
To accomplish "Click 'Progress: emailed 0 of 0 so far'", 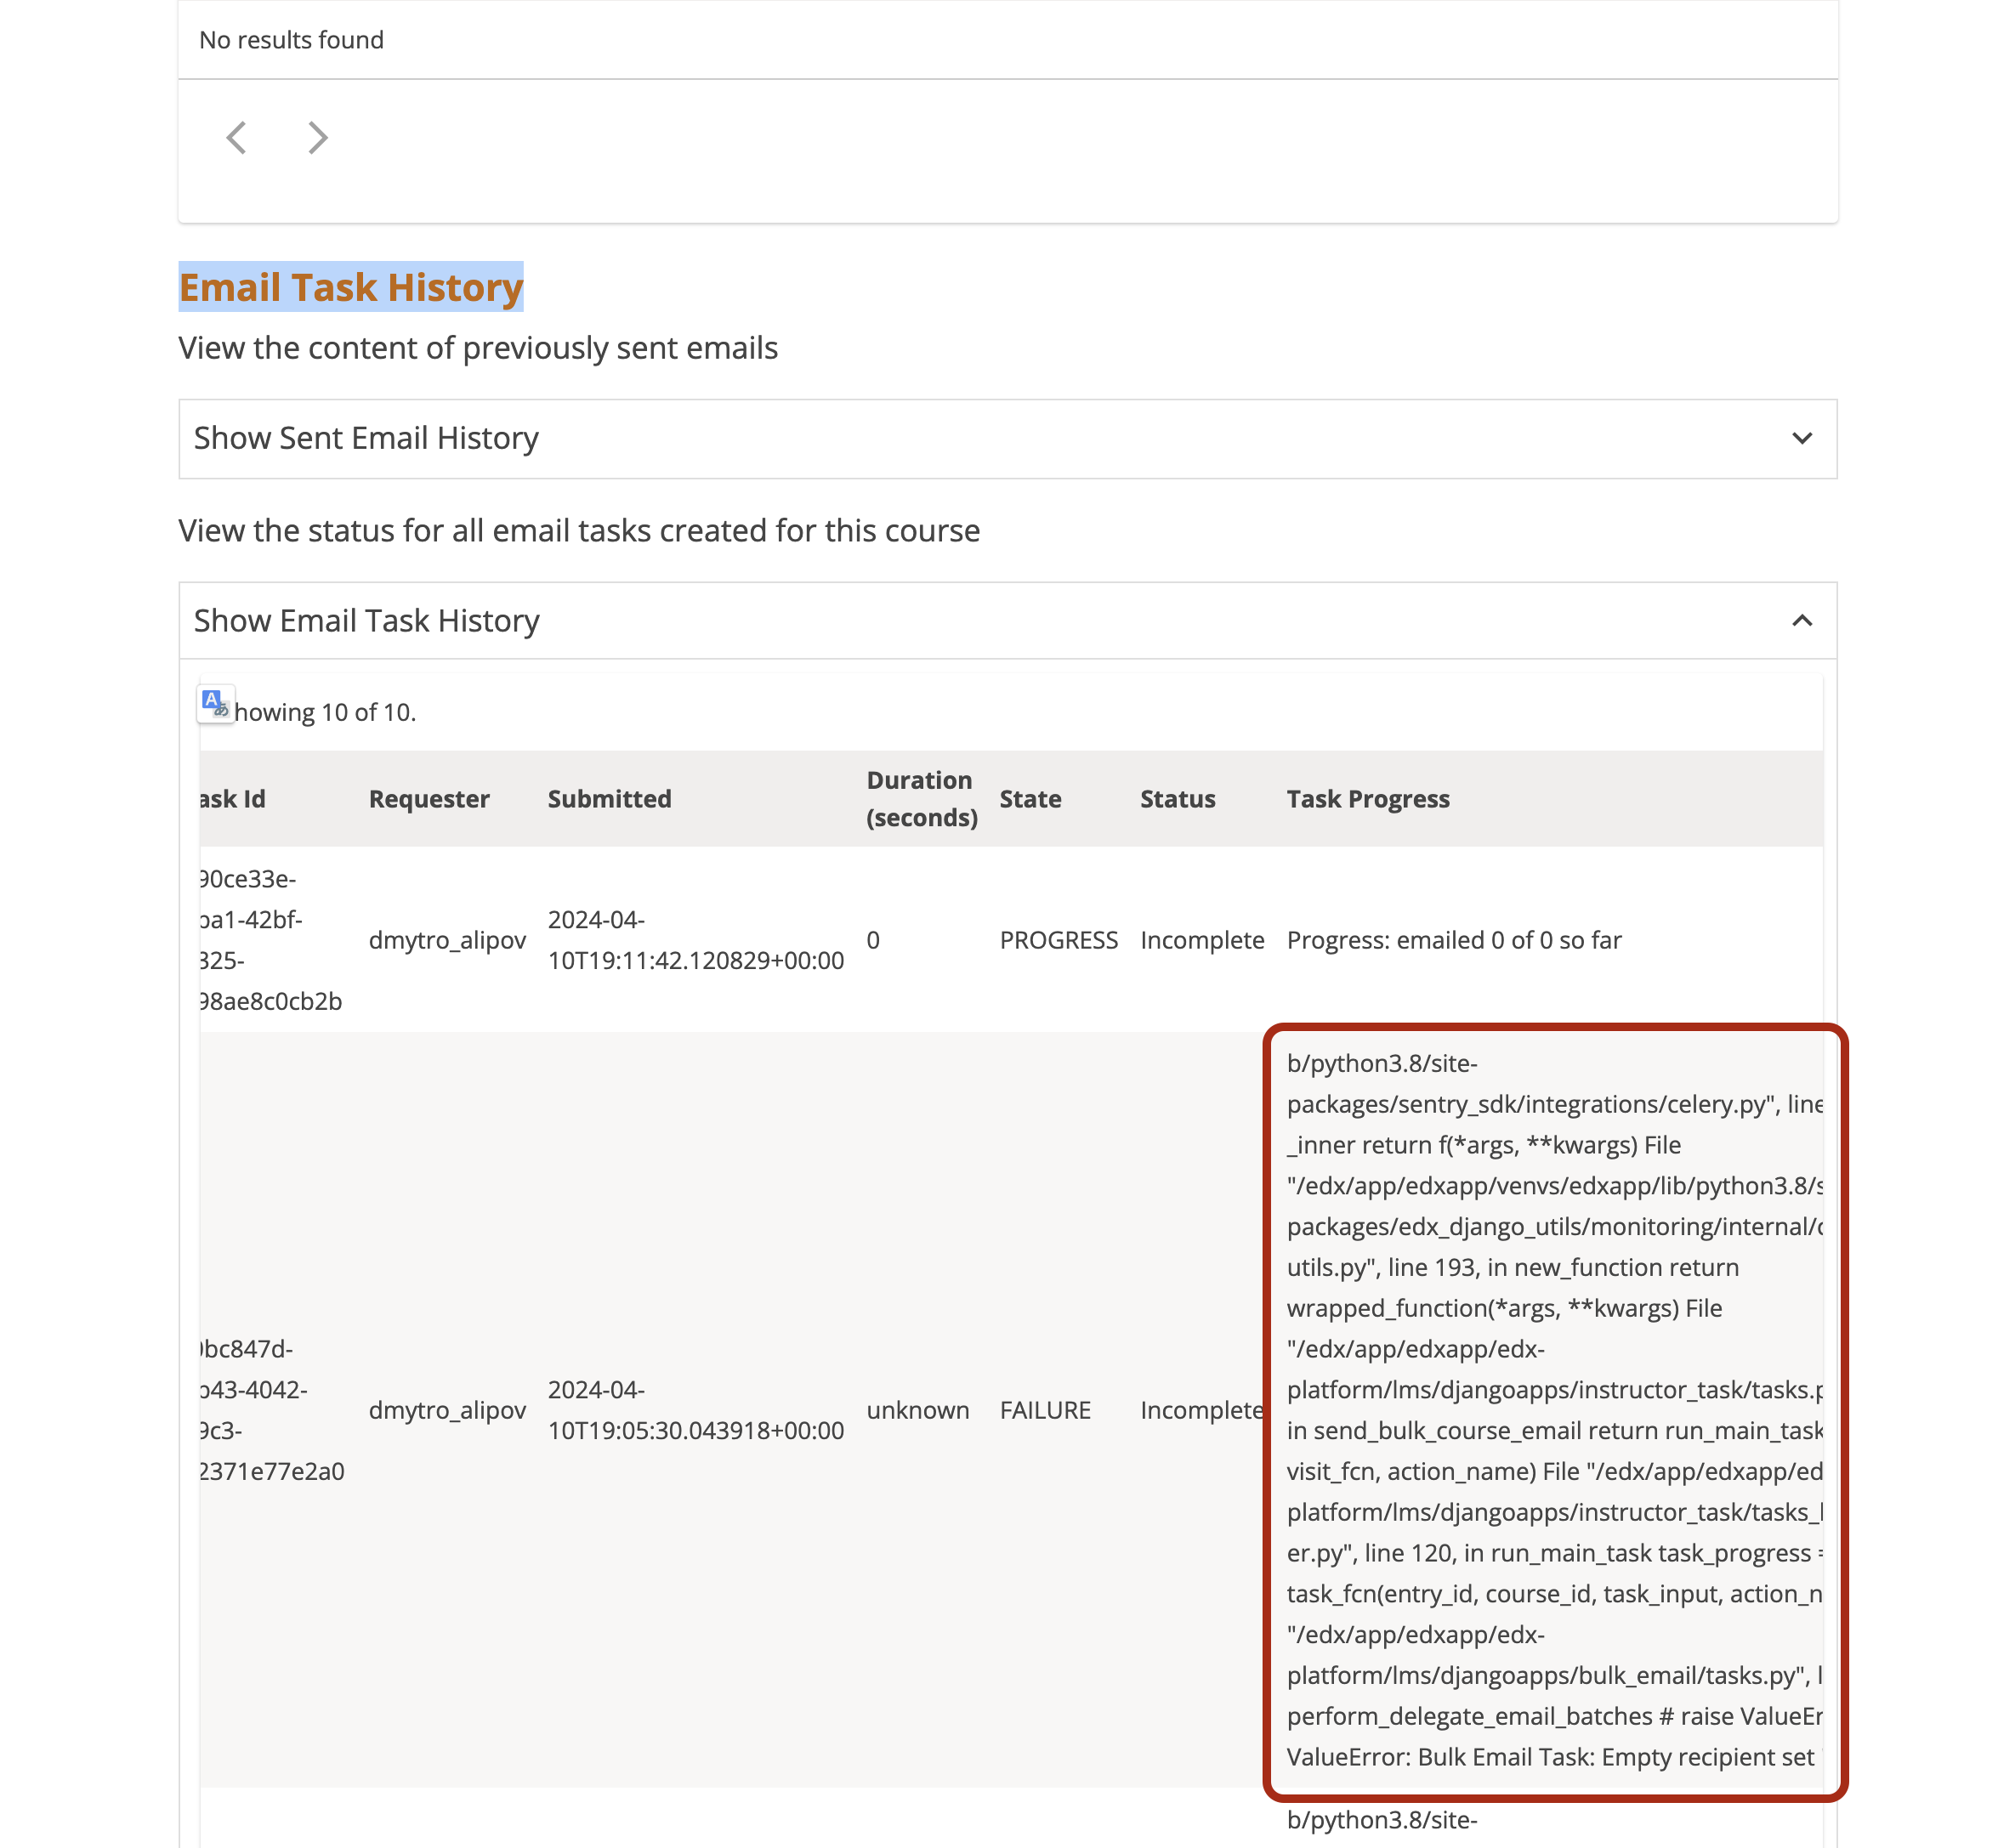I will click(1453, 940).
